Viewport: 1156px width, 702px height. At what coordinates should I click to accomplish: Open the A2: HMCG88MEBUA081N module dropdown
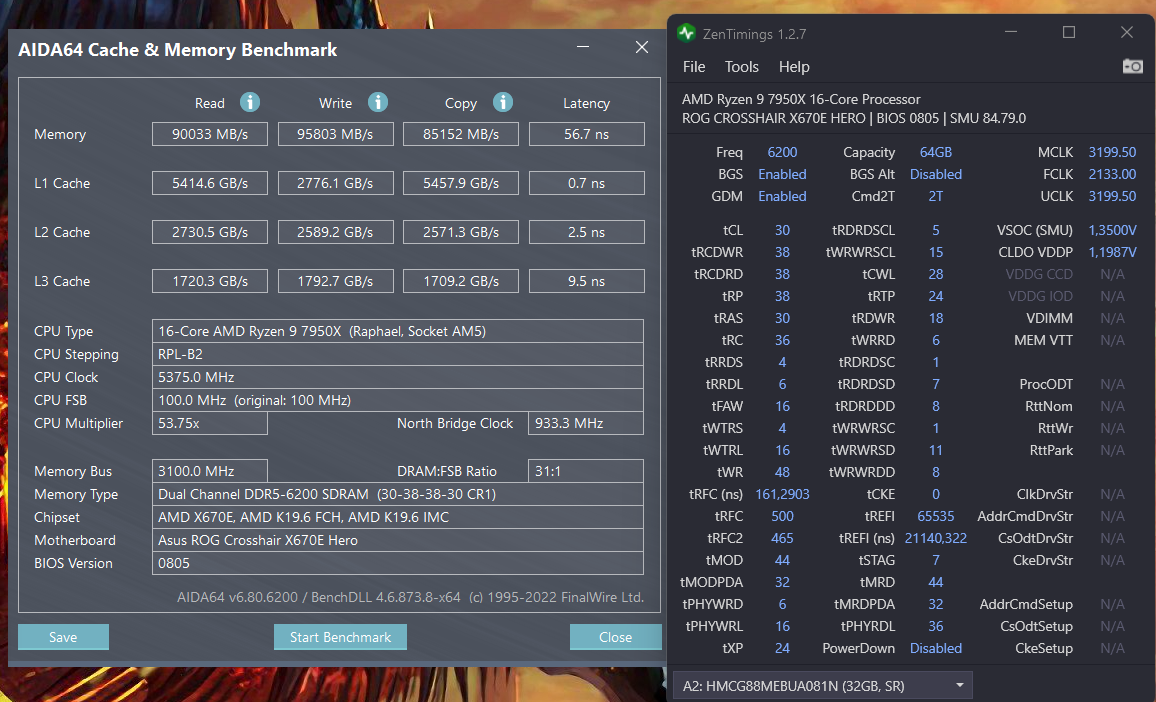(823, 686)
